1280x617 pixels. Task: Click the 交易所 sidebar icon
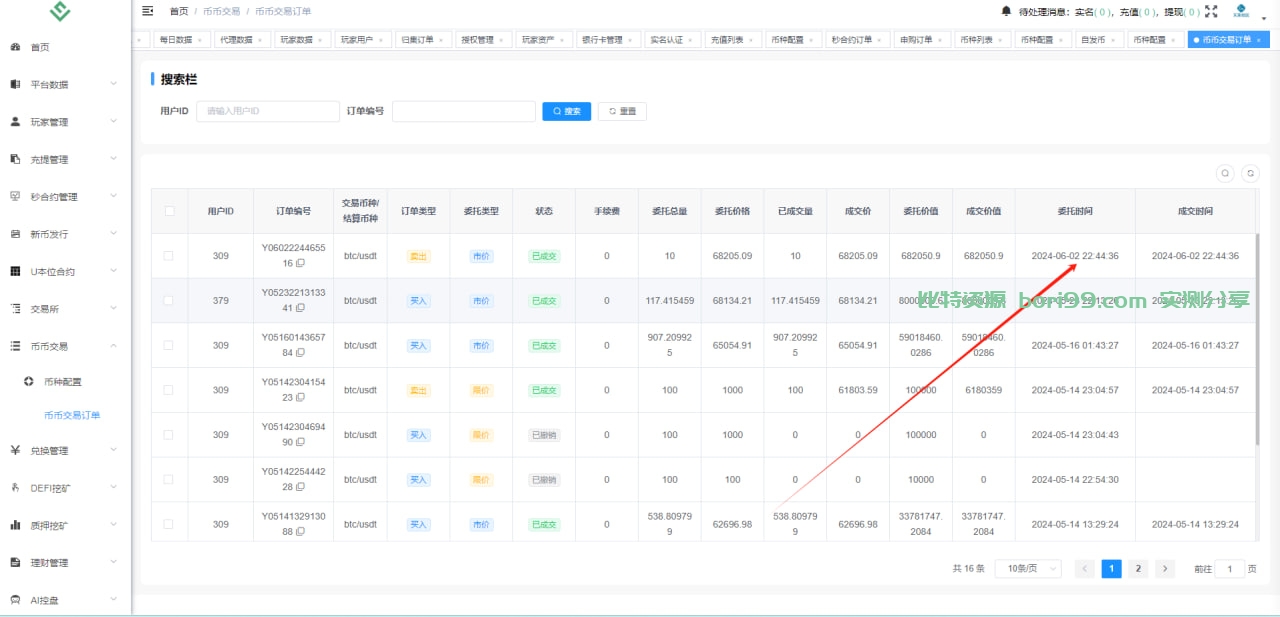click(15, 309)
